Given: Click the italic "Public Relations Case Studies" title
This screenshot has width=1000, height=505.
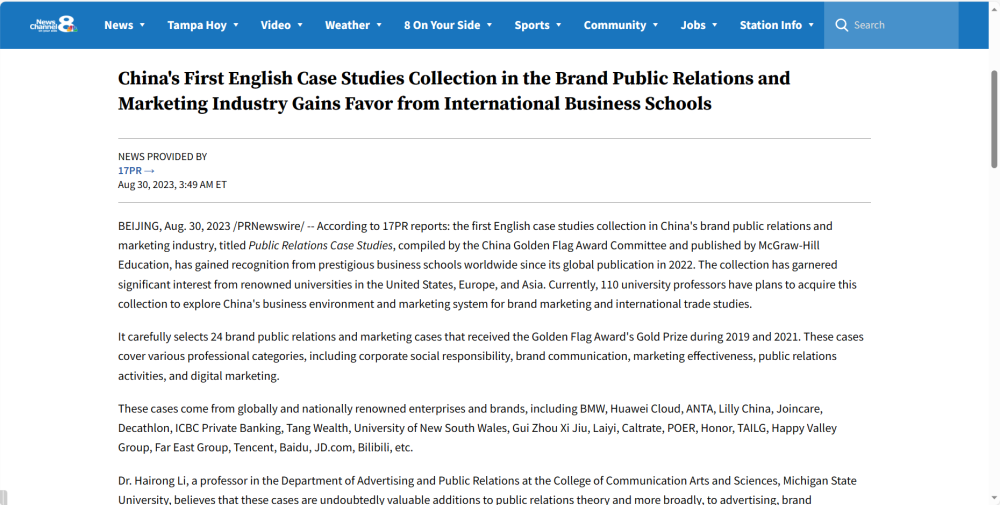Looking at the screenshot, I should point(321,245).
